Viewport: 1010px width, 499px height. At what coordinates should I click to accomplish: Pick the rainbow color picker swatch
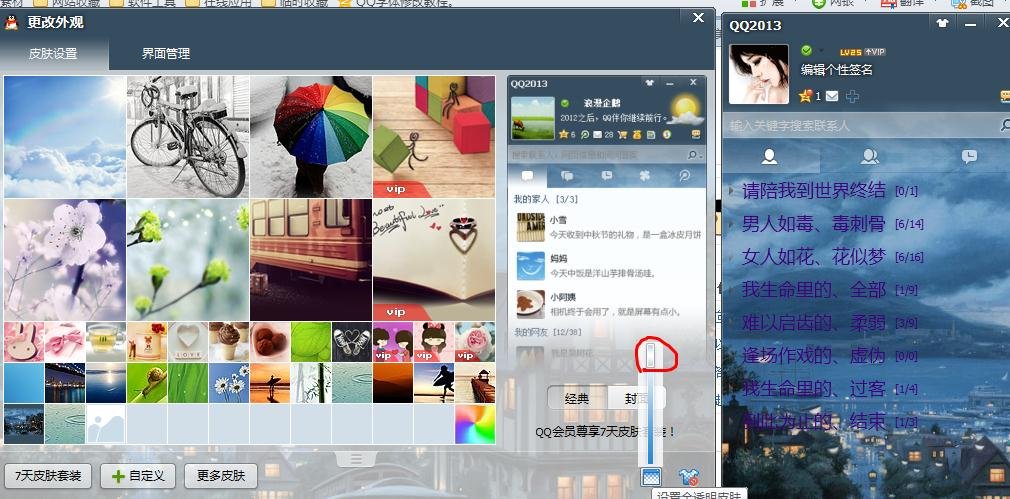(475, 424)
